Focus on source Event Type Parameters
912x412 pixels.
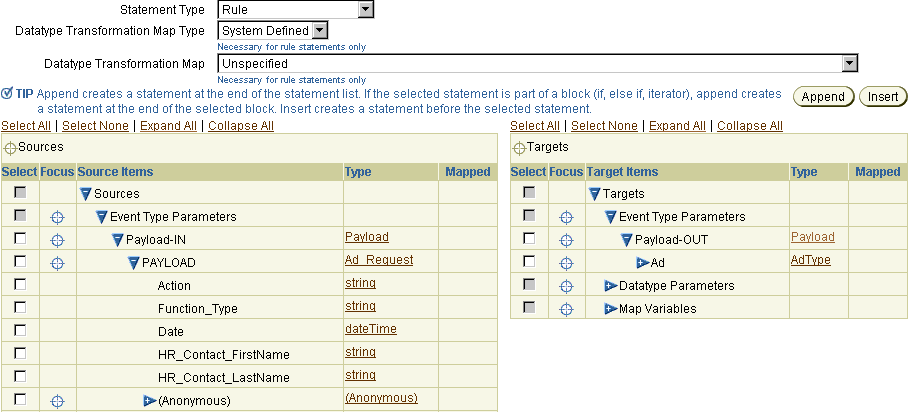57,217
